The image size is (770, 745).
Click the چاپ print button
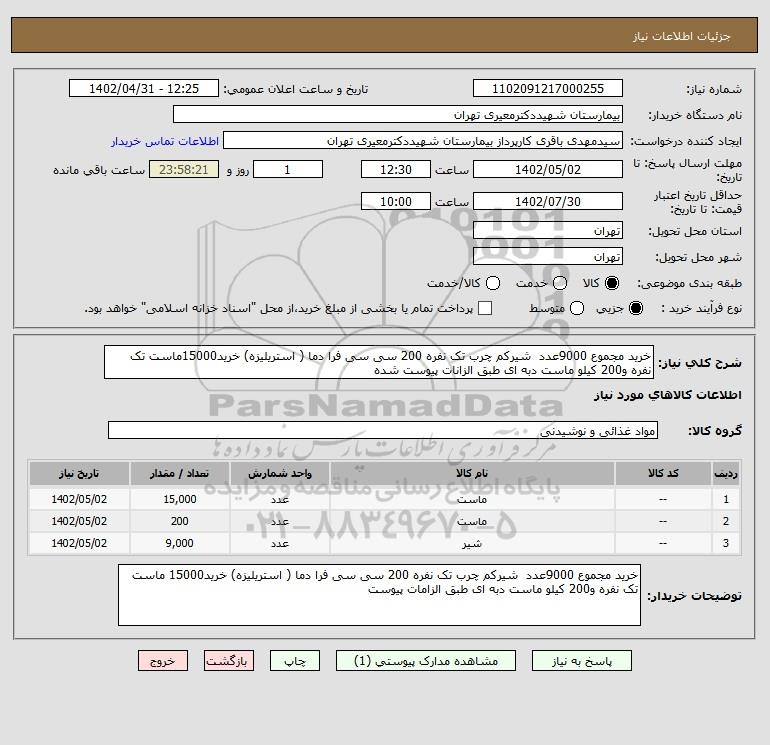[295, 661]
